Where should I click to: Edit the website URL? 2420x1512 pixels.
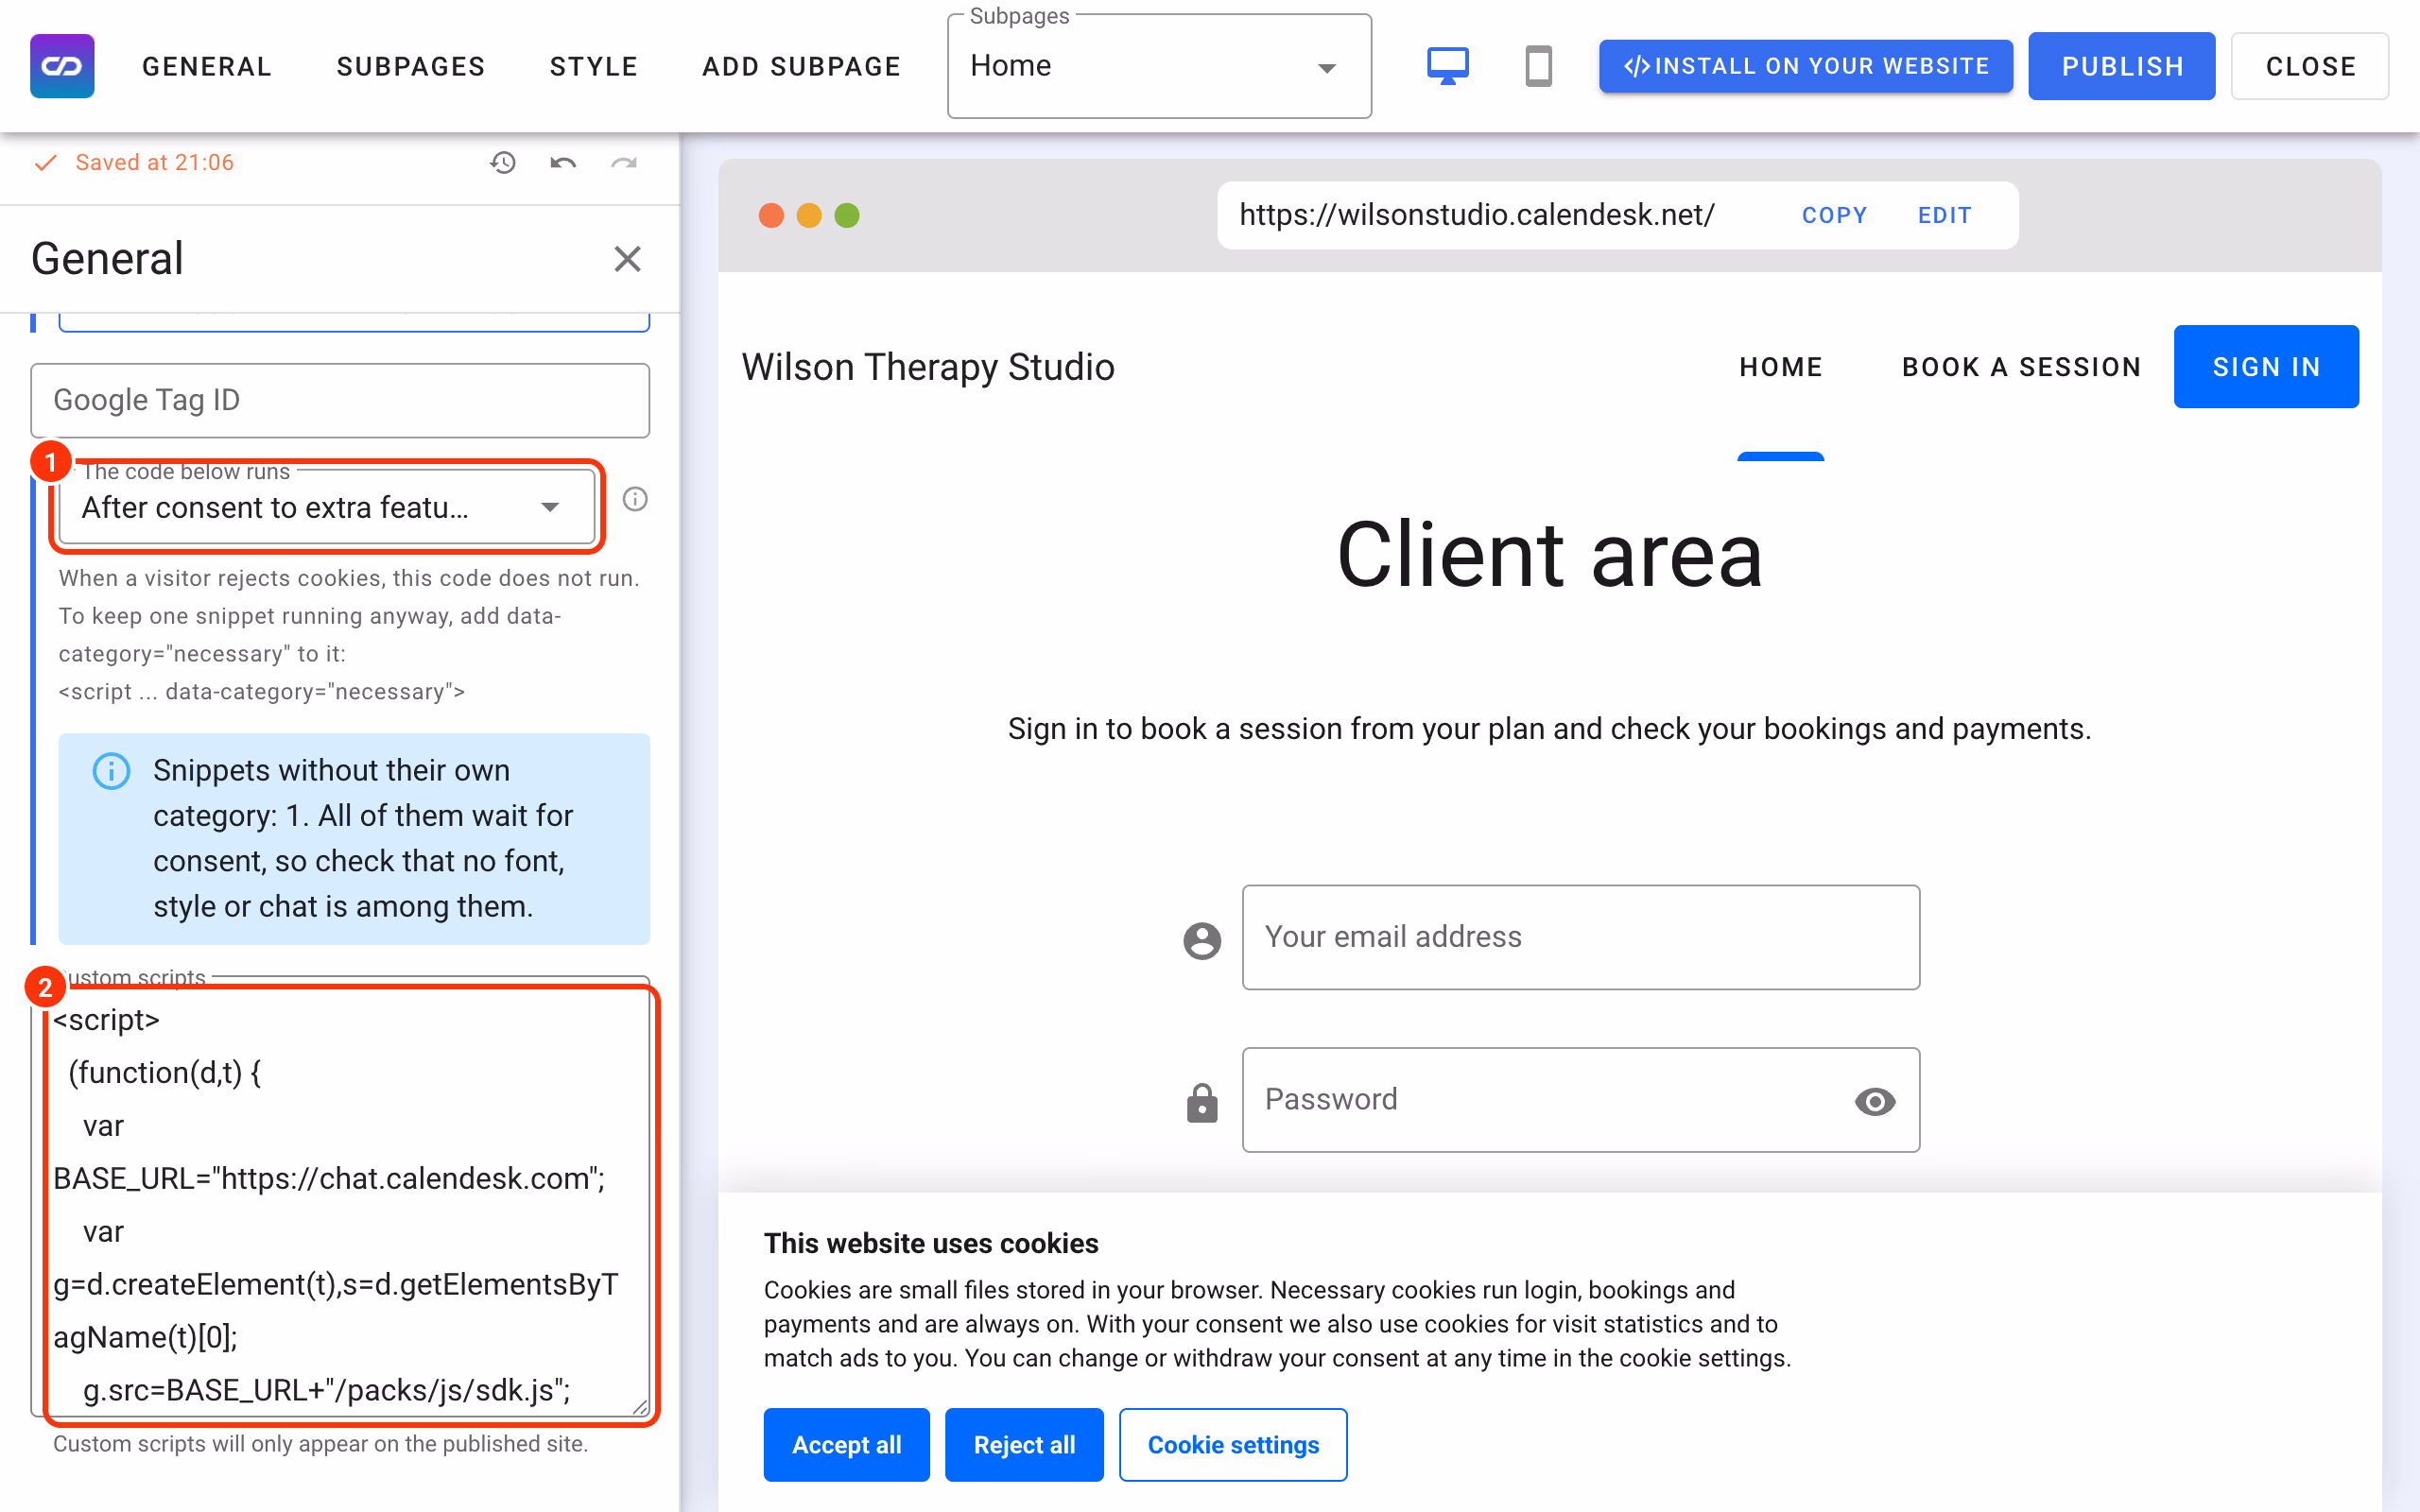[1944, 215]
